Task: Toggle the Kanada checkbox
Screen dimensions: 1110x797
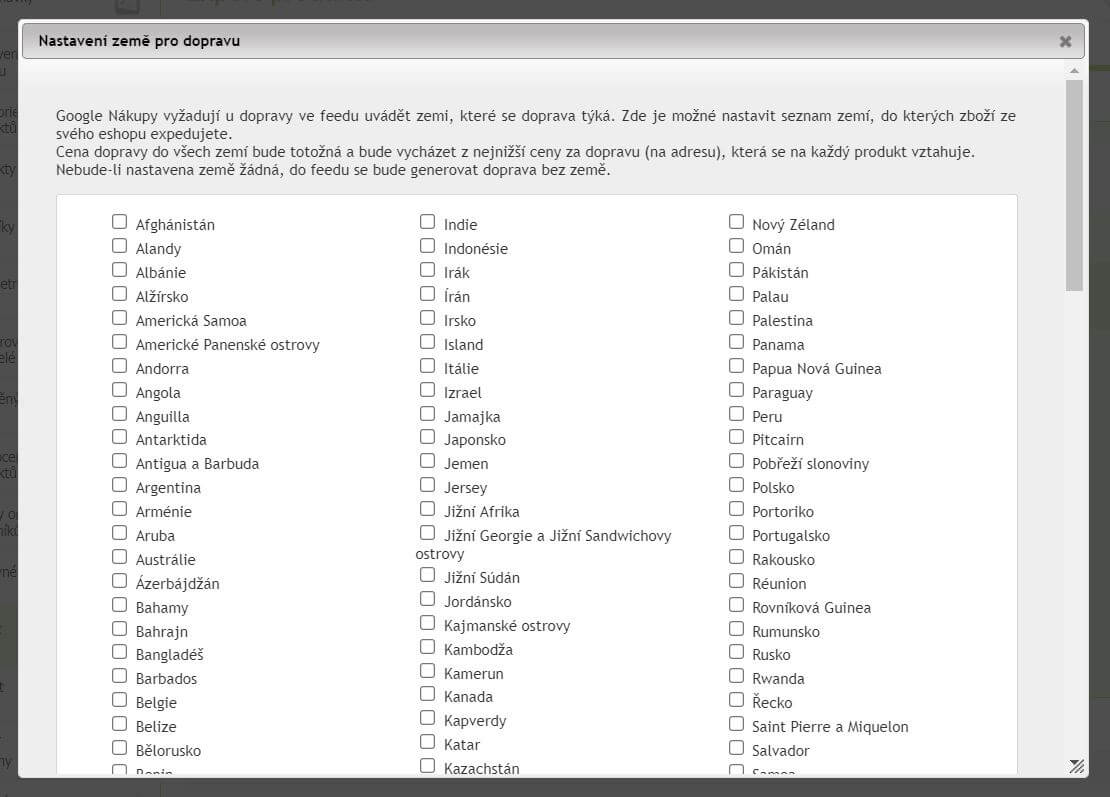Action: pyautogui.click(x=428, y=695)
